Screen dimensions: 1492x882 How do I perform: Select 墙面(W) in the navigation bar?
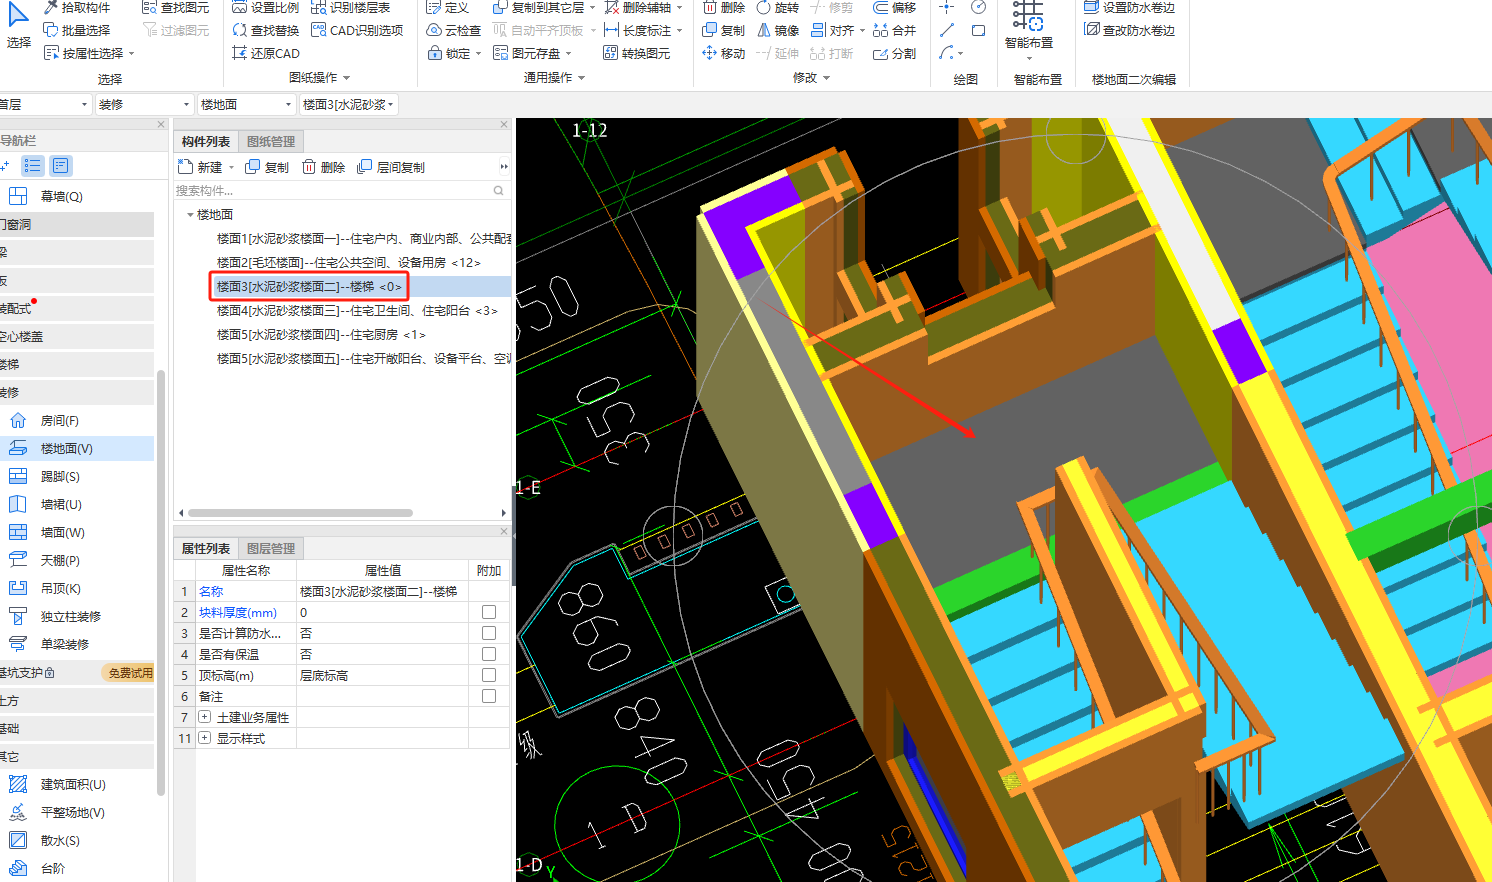pos(62,533)
